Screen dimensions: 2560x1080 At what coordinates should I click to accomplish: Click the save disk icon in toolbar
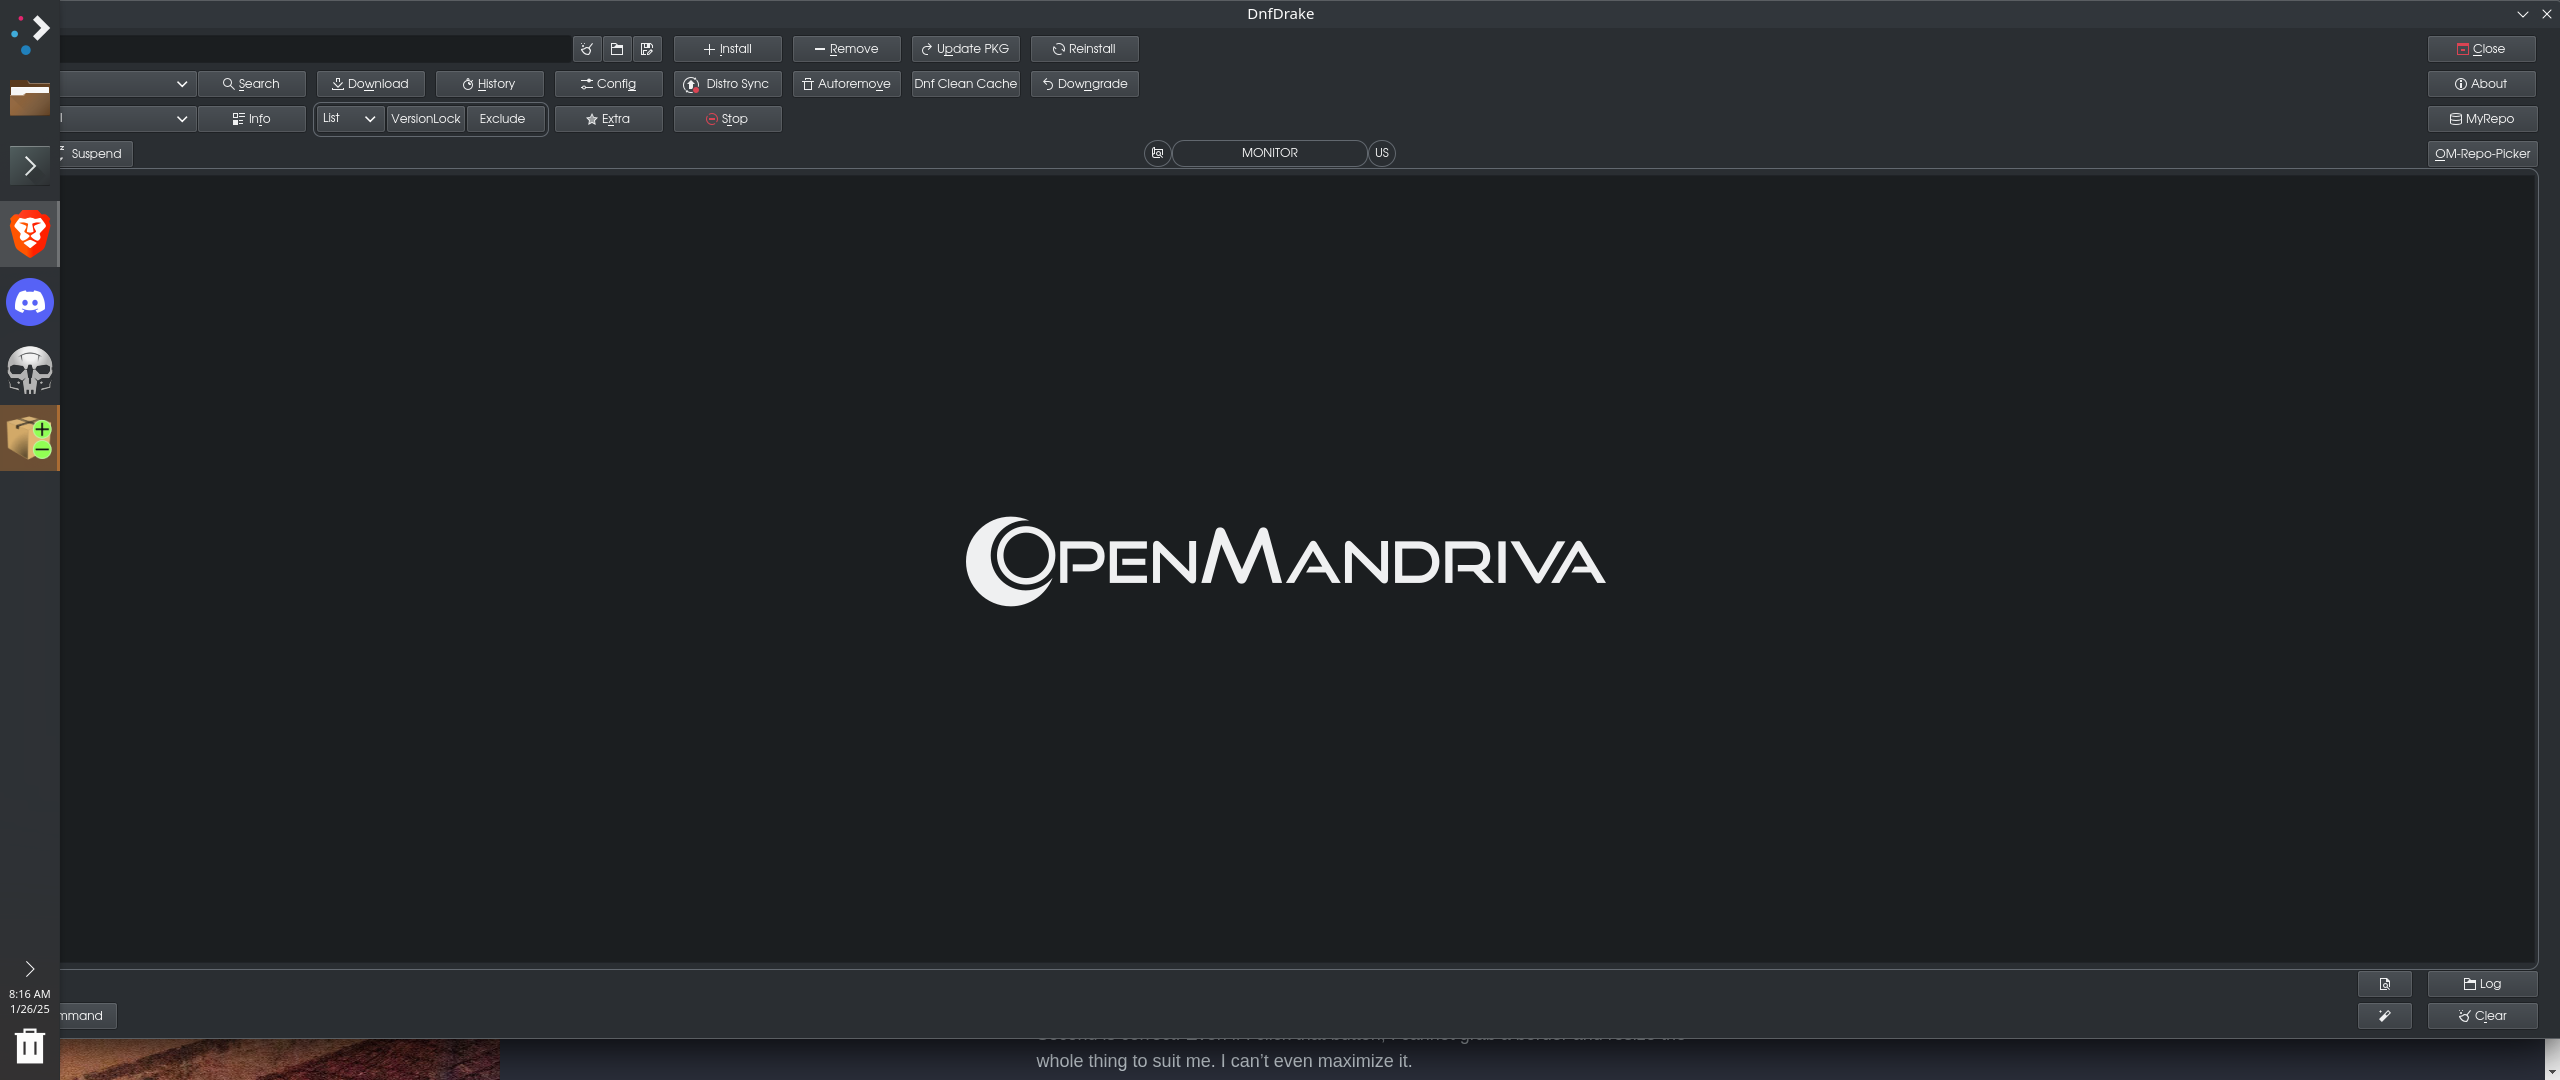click(647, 49)
